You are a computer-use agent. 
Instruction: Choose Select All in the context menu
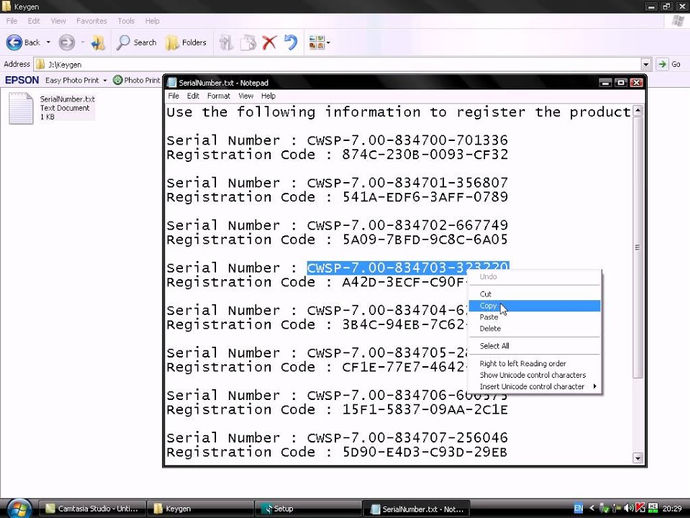tap(534, 346)
